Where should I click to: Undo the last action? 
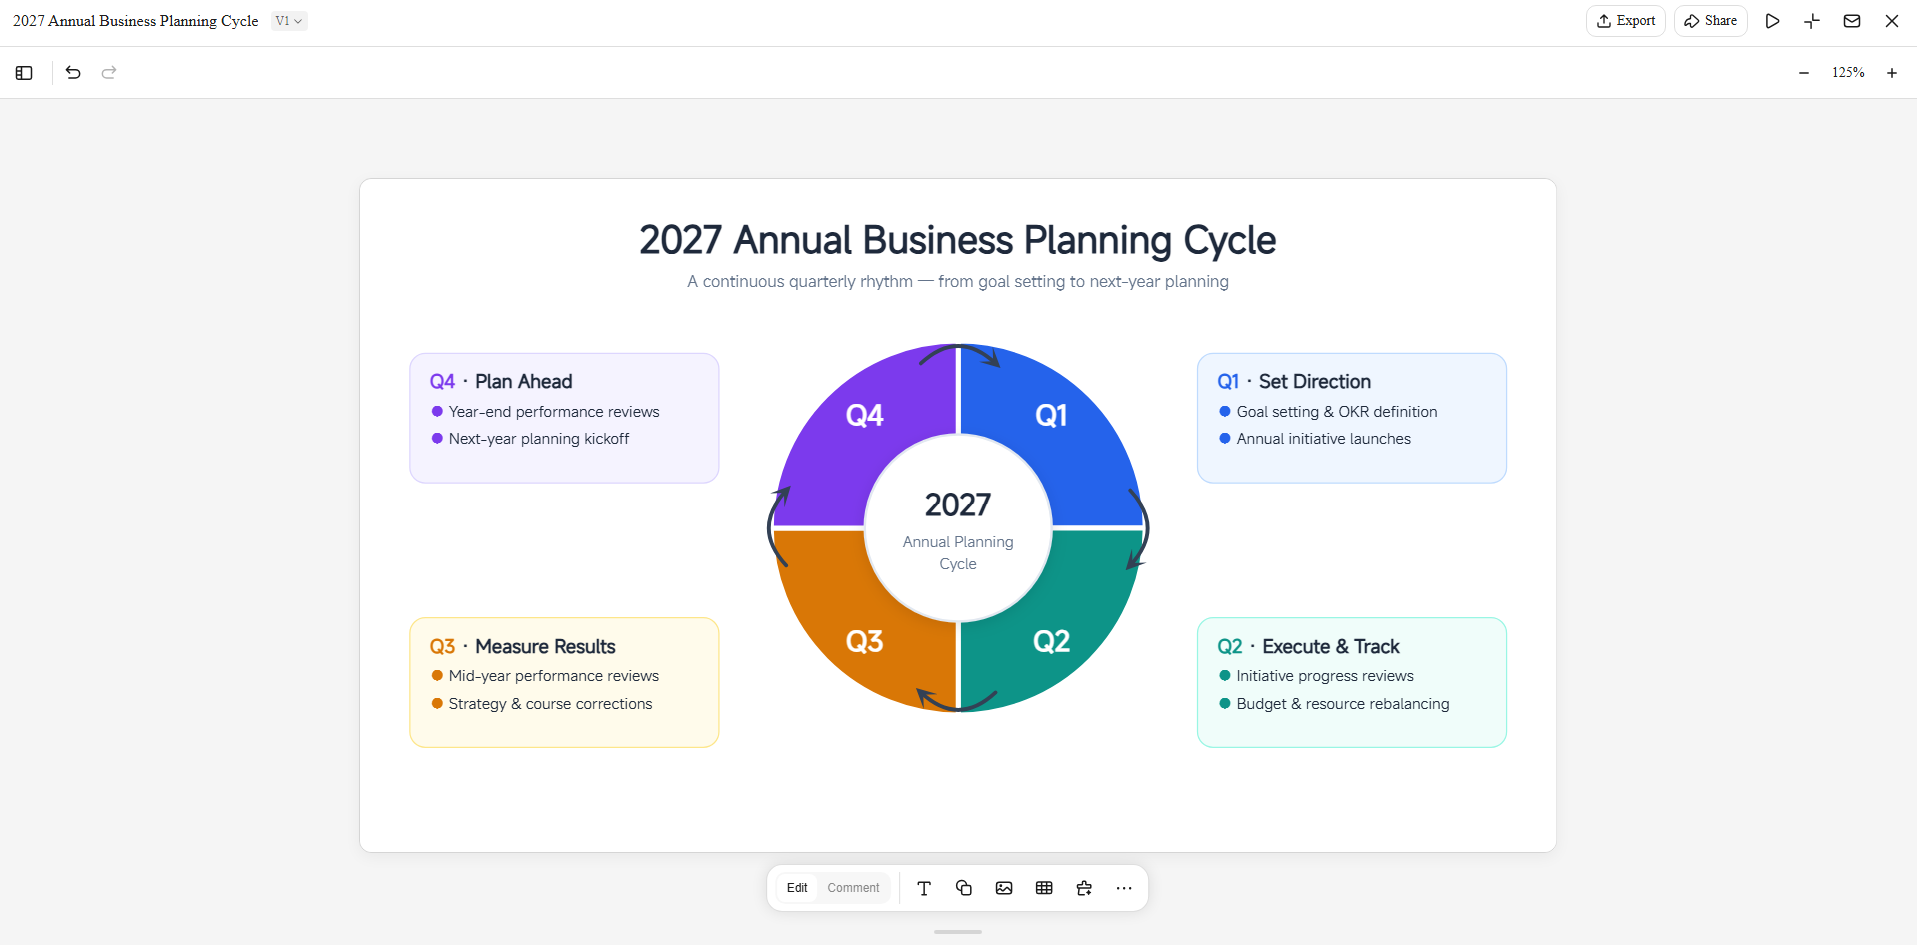pos(73,73)
